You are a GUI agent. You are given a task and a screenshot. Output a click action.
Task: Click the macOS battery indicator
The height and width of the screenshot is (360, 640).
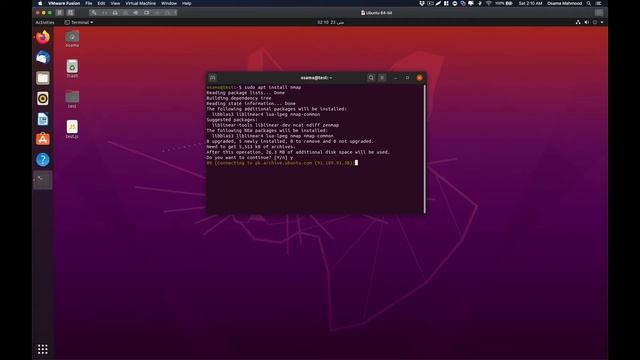[504, 3]
